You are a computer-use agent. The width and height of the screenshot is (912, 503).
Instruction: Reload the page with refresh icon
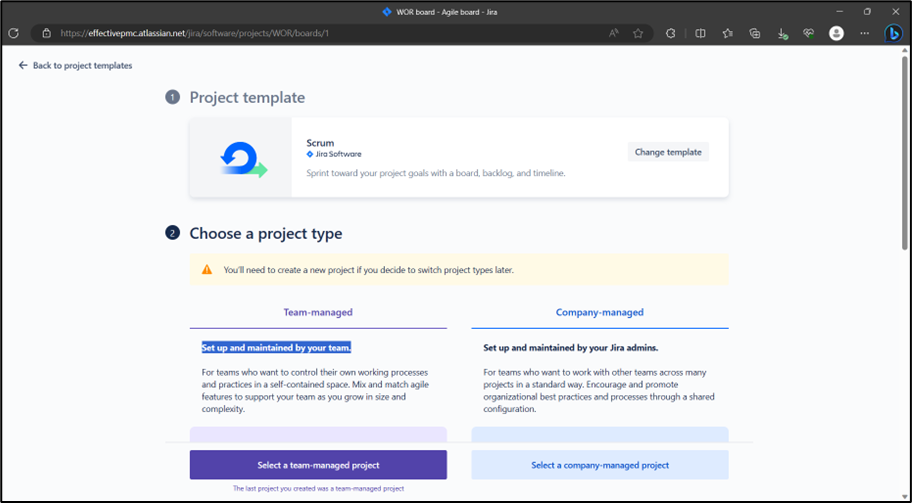[13, 33]
